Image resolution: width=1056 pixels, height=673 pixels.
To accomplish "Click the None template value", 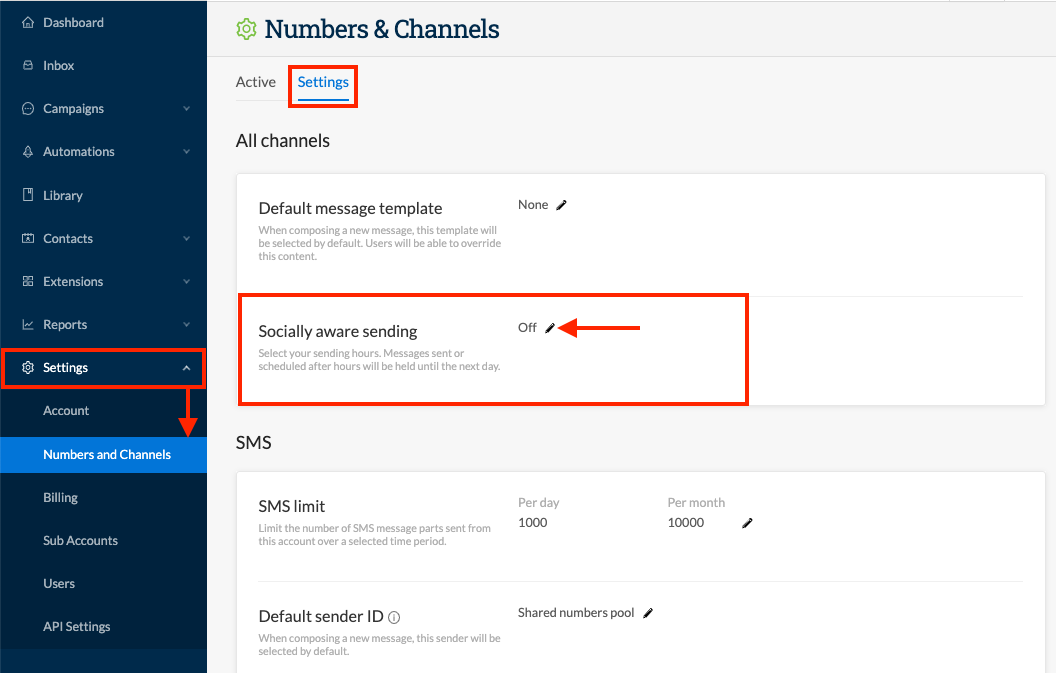I will [x=533, y=205].
